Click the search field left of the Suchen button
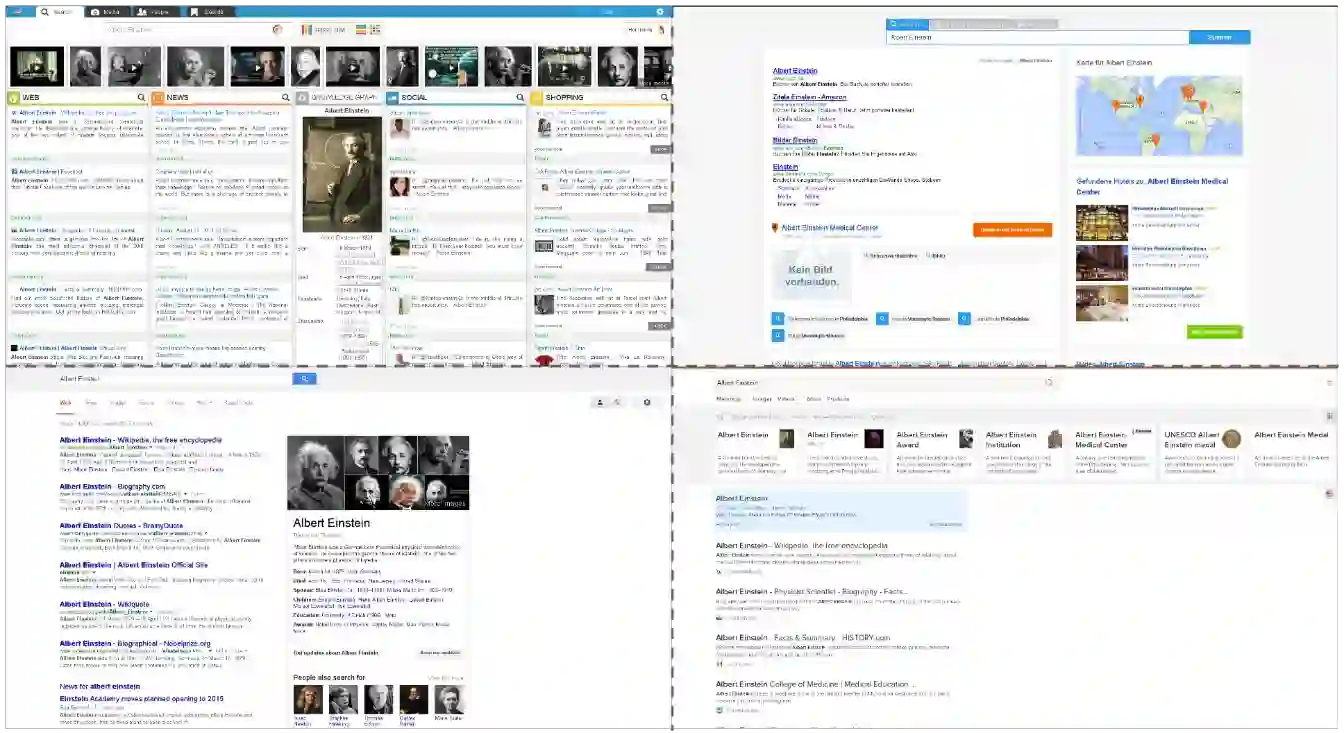Image resolution: width=1344 pixels, height=733 pixels. pos(1037,37)
